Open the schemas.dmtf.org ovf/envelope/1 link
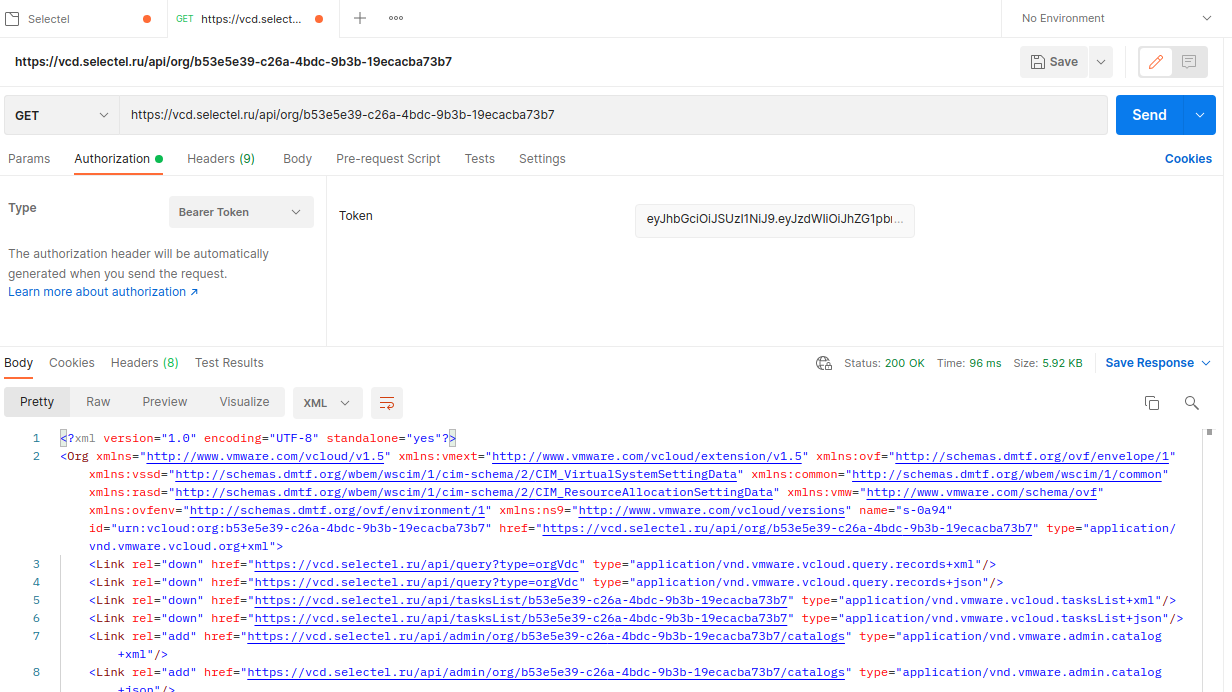Screen dimensions: 1232x692 [1034, 456]
